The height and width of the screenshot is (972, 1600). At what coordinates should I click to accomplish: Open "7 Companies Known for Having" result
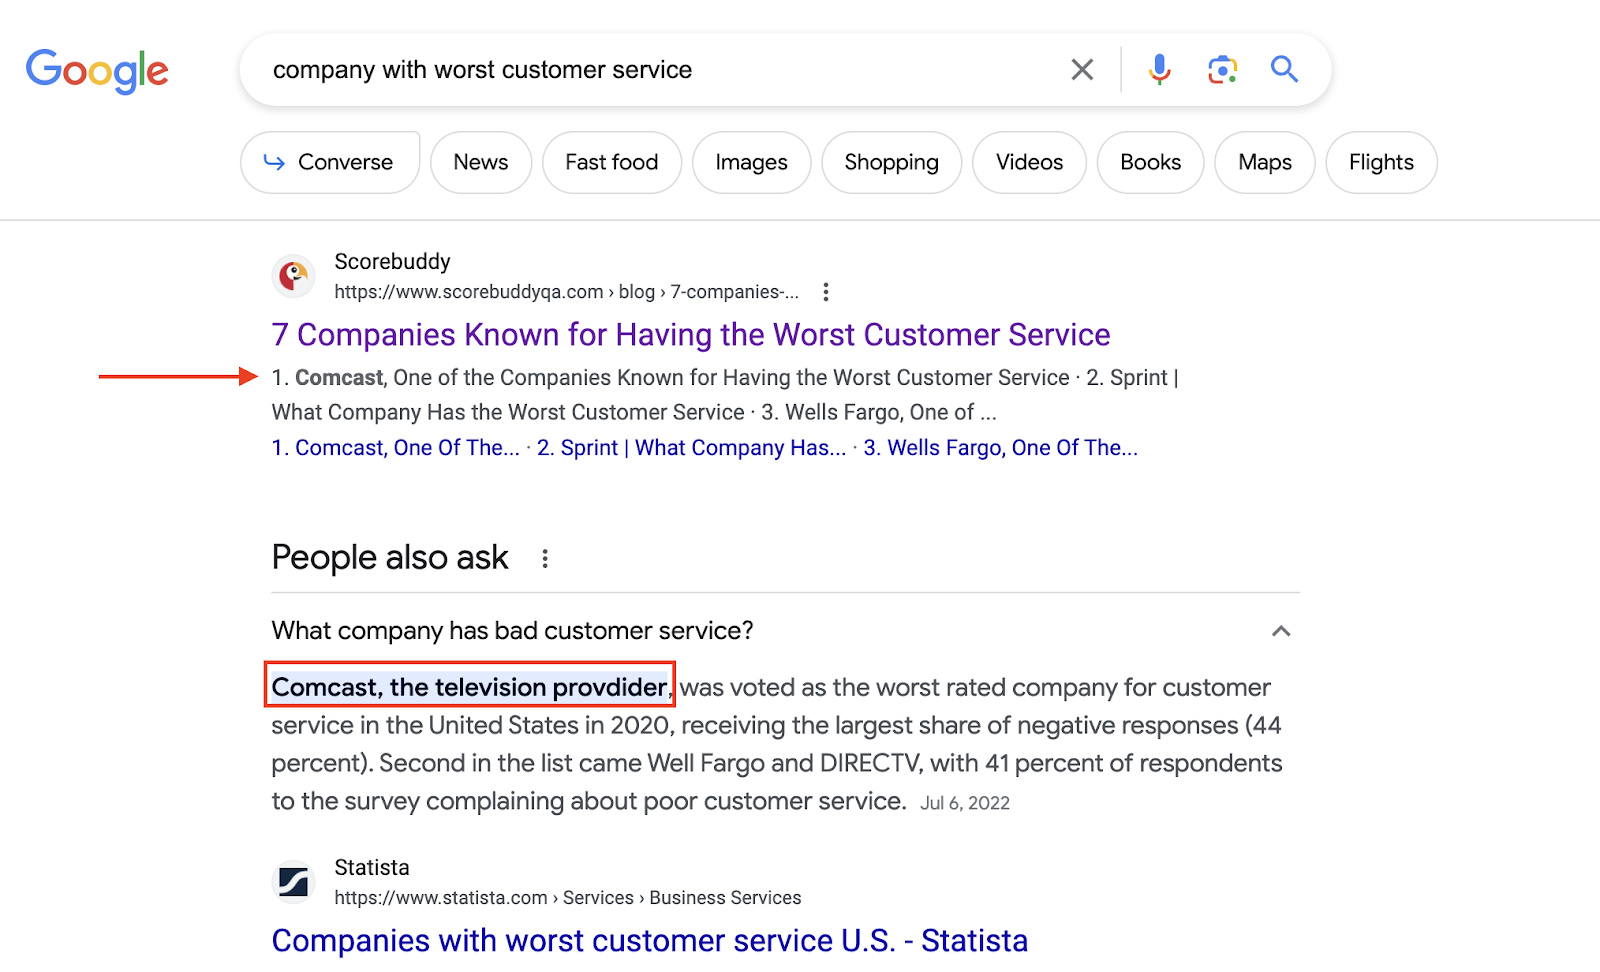click(x=691, y=335)
